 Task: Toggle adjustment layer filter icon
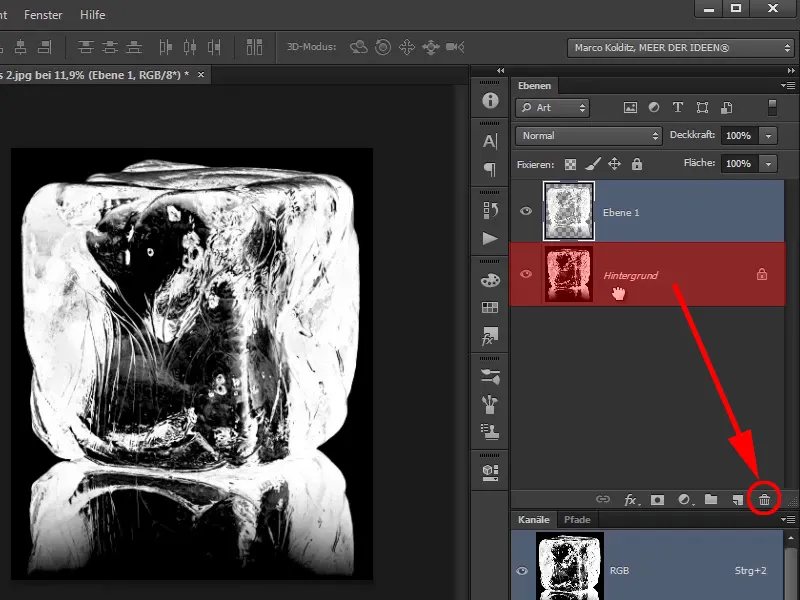654,107
